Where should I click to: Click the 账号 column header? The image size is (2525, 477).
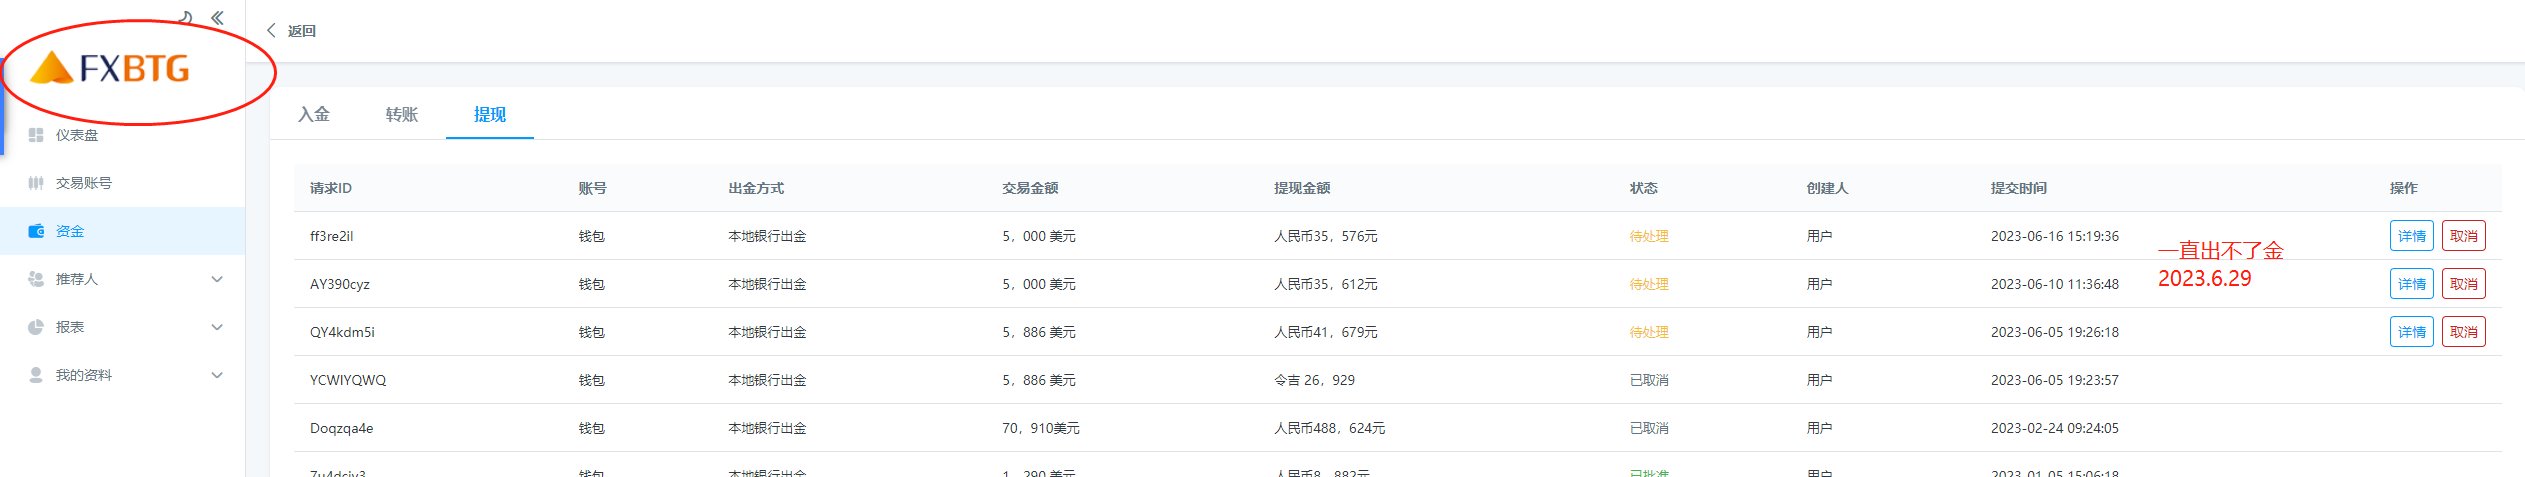pos(592,188)
